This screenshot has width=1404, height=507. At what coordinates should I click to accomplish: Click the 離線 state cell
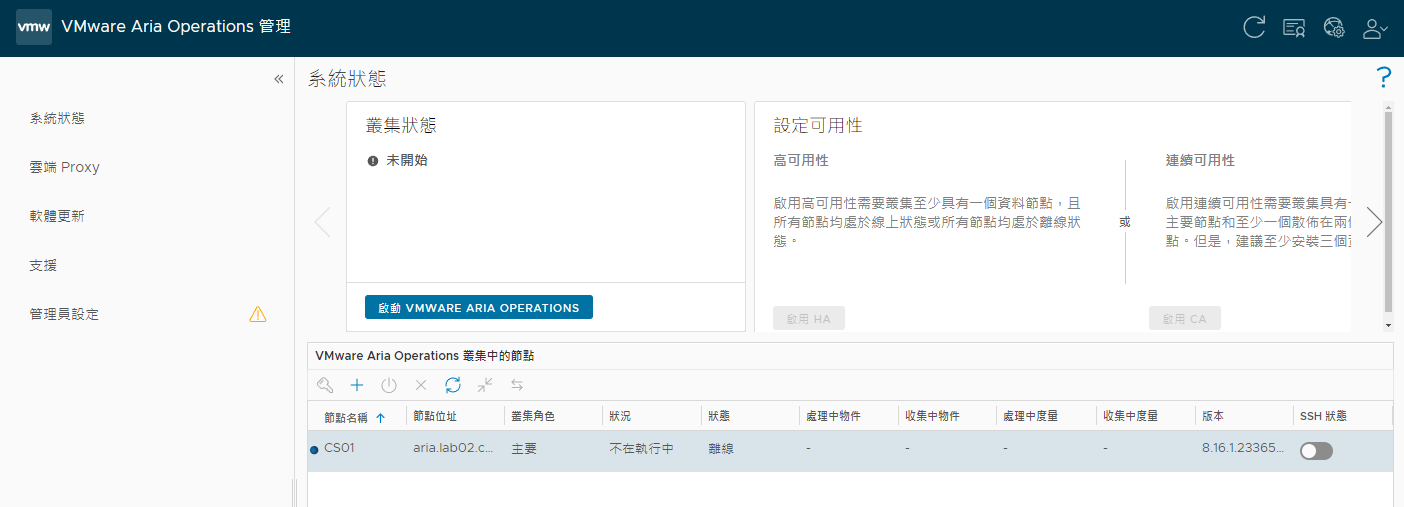pos(720,448)
